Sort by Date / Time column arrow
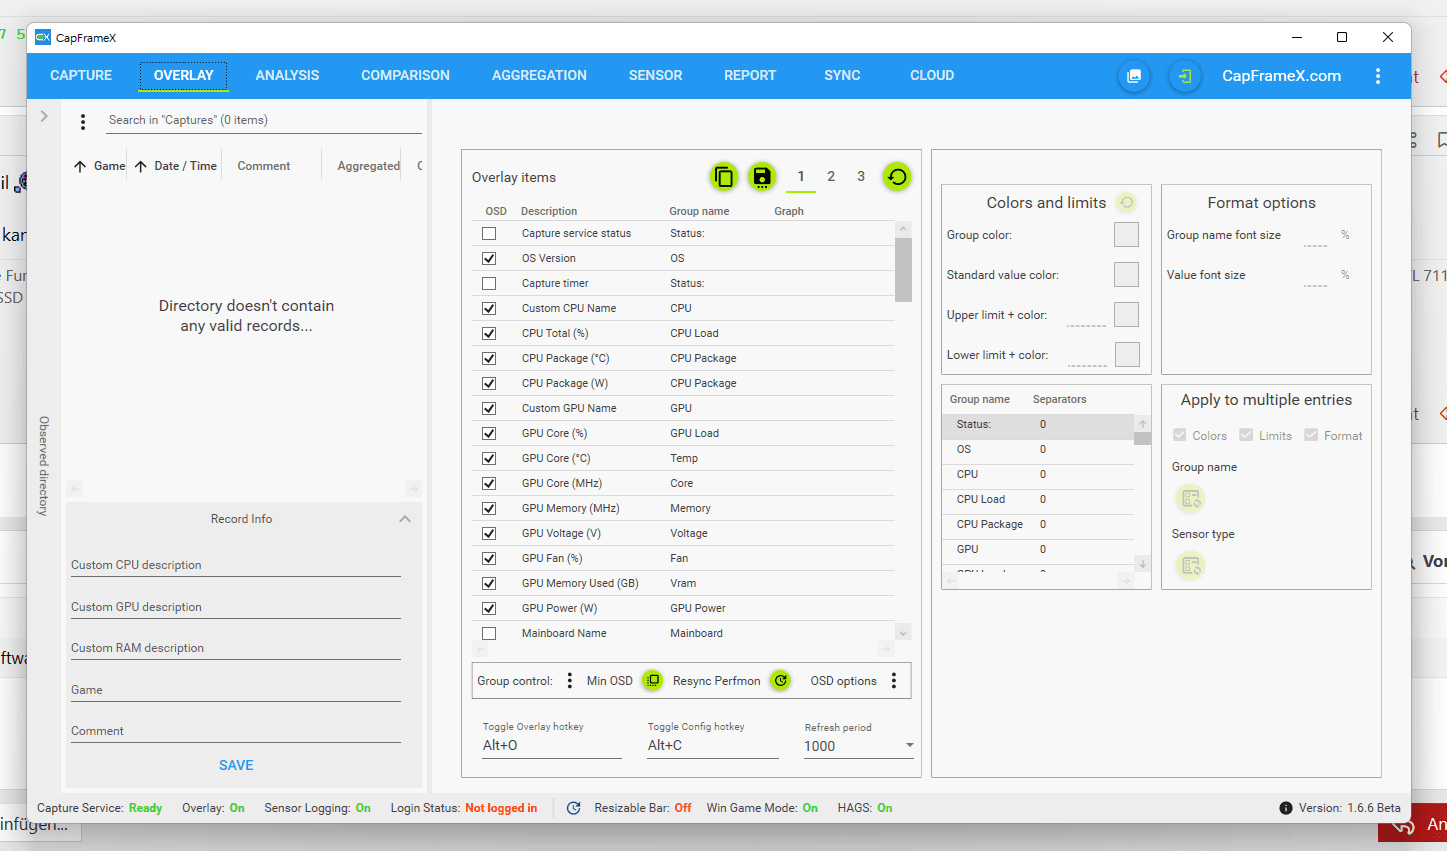Viewport: 1447px width, 851px height. [x=141, y=167]
